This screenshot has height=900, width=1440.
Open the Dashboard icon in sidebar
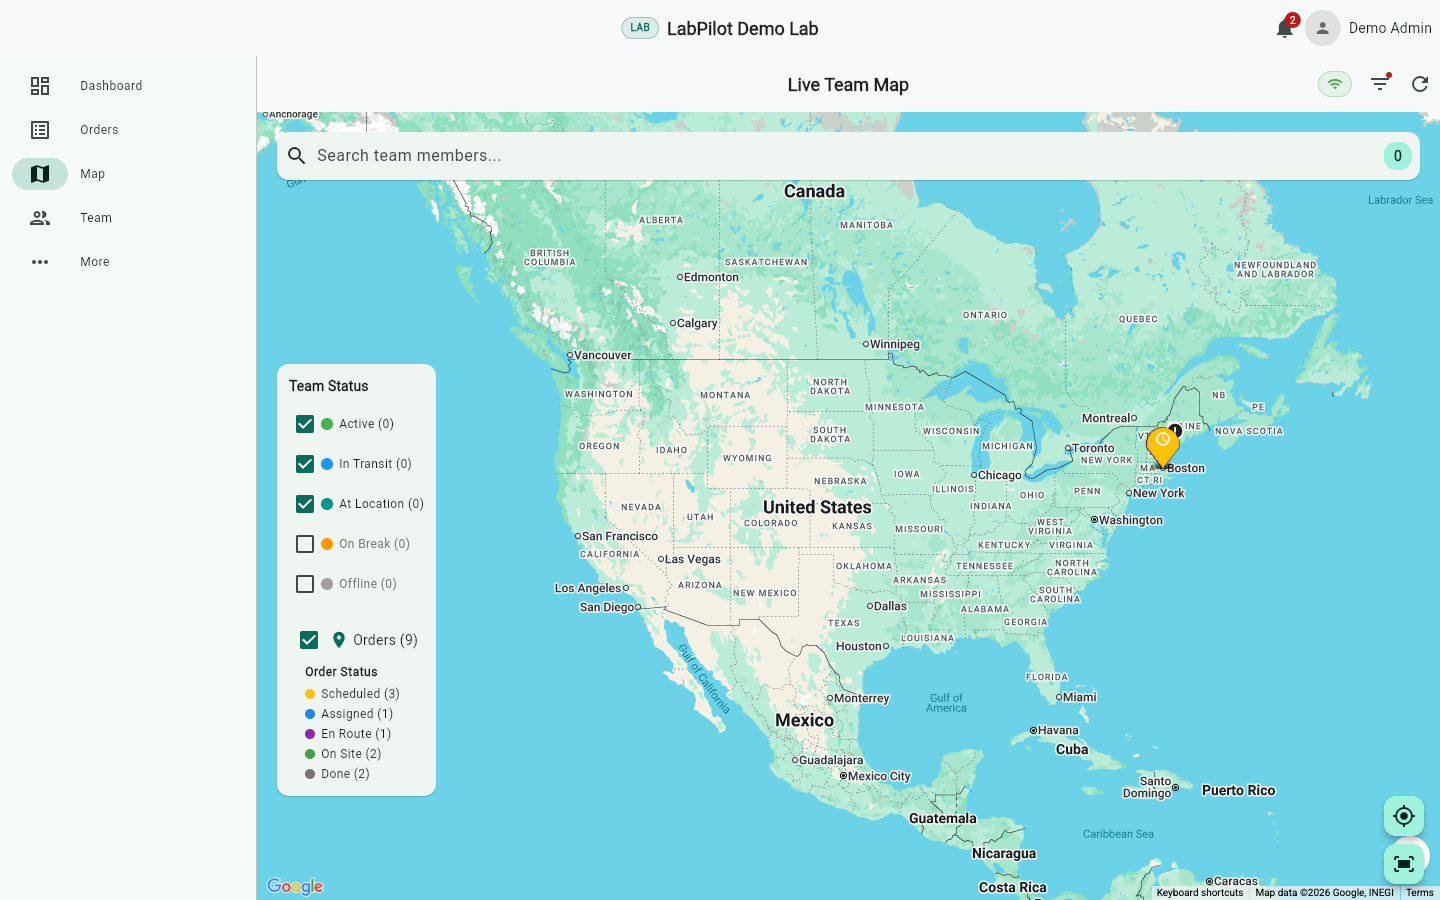point(40,86)
